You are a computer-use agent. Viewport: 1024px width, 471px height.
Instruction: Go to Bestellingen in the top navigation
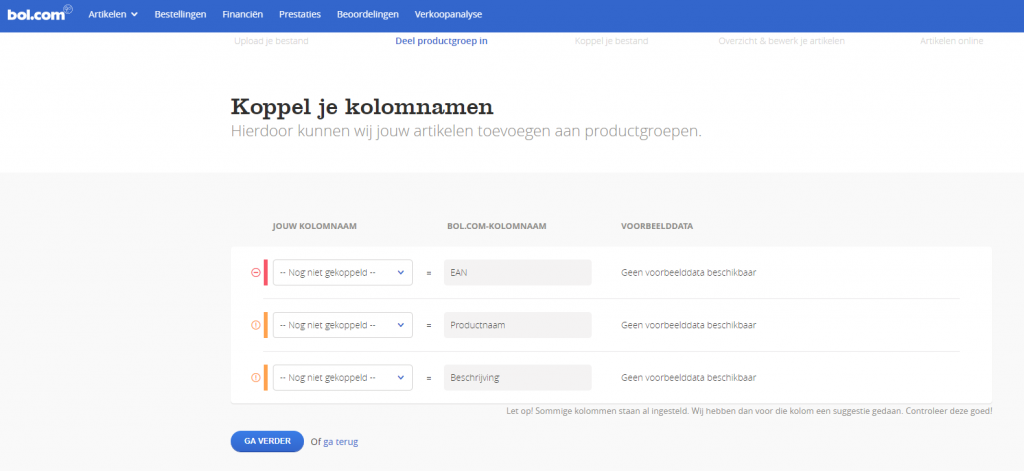point(180,14)
